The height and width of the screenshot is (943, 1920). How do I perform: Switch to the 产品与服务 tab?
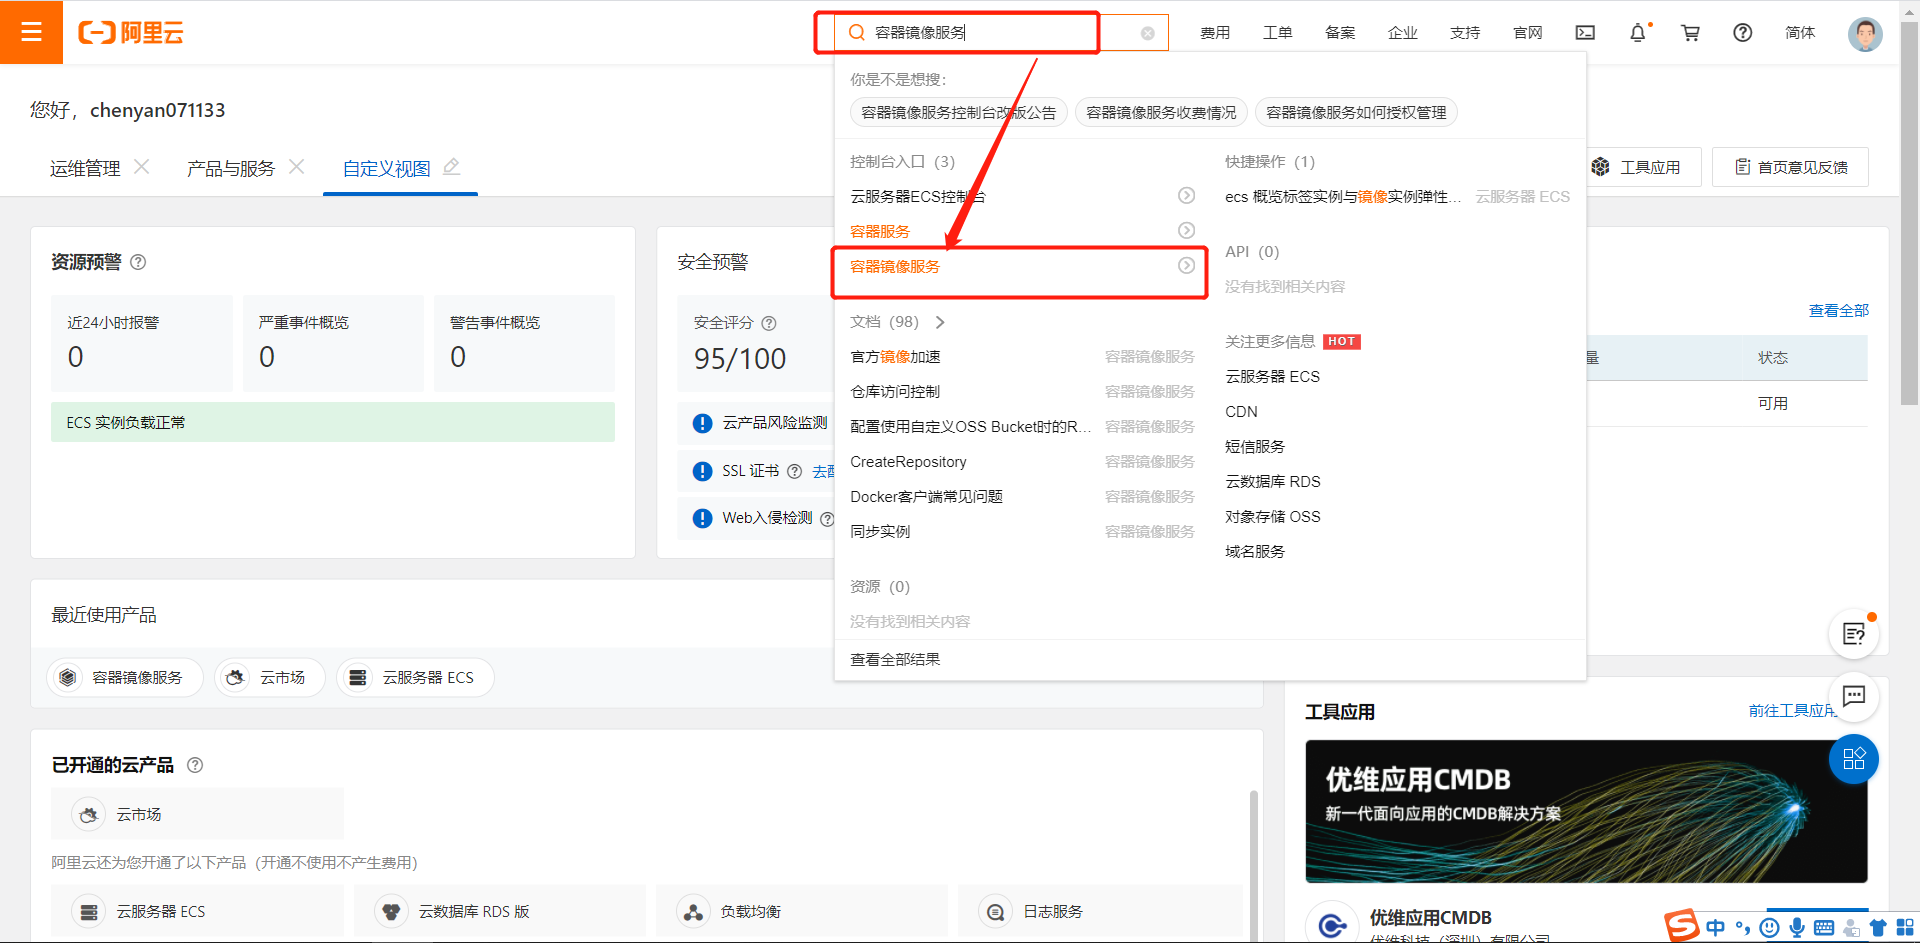click(229, 167)
